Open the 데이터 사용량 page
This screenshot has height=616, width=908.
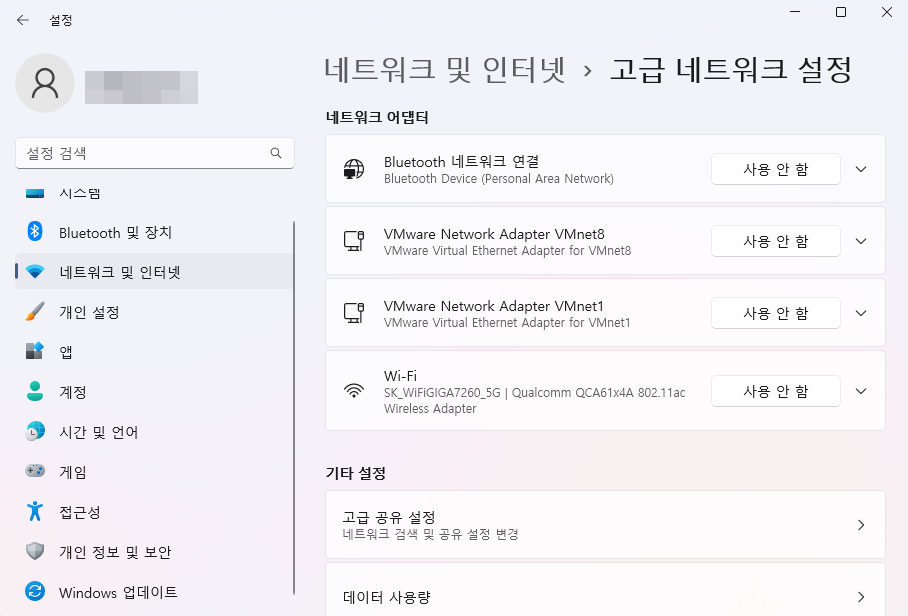coord(605,597)
